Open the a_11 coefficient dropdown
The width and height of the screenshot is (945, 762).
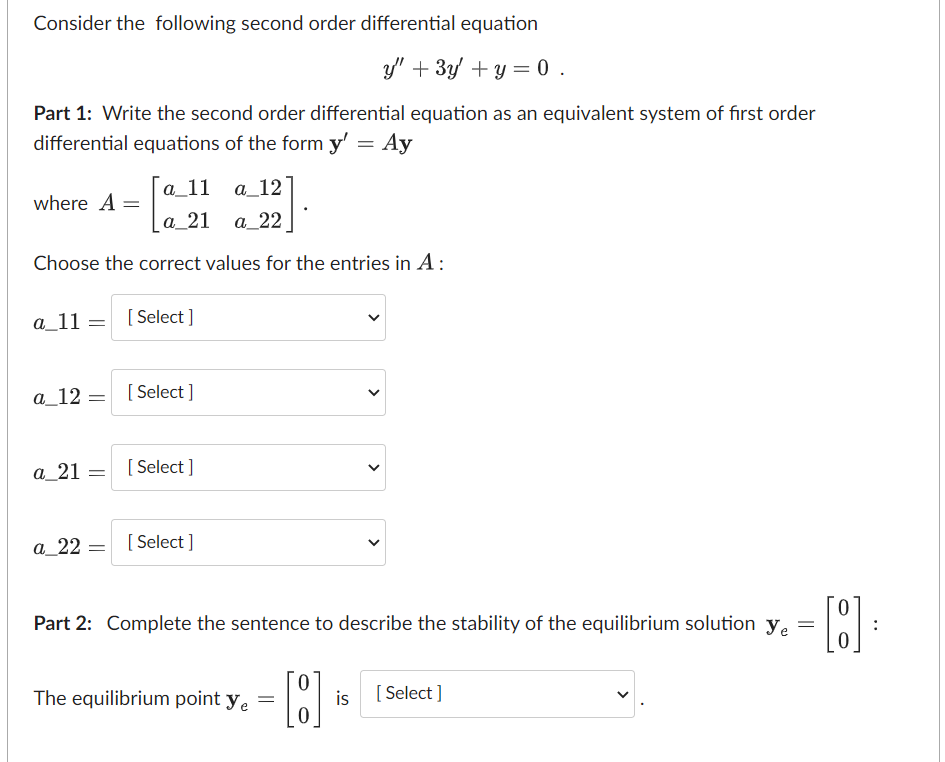[x=248, y=317]
